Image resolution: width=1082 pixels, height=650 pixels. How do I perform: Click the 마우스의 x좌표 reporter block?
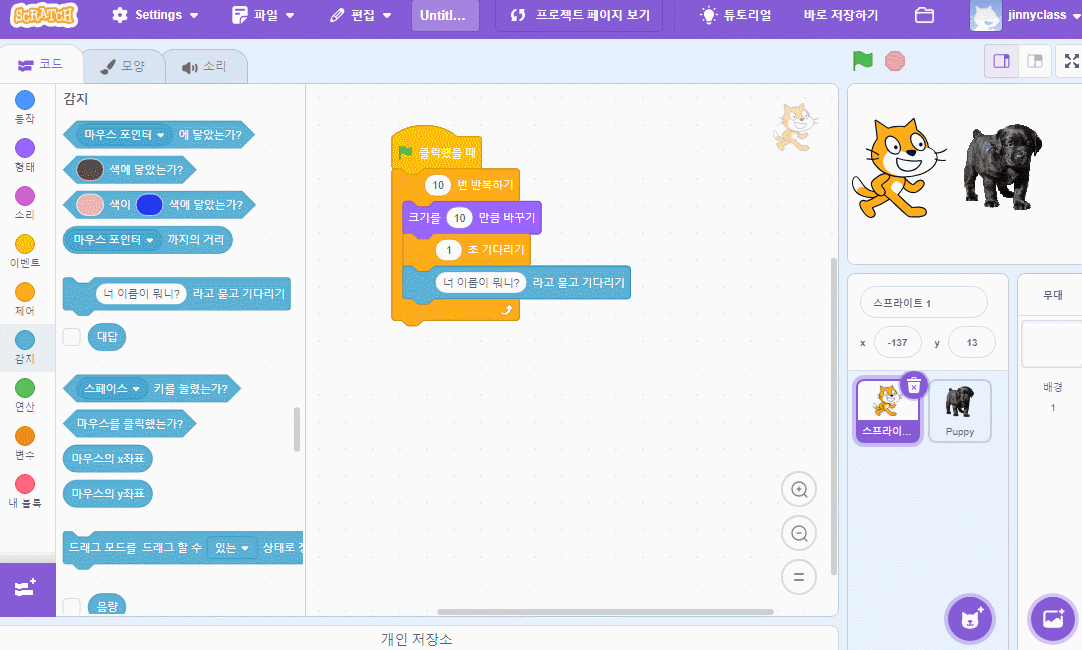click(108, 458)
